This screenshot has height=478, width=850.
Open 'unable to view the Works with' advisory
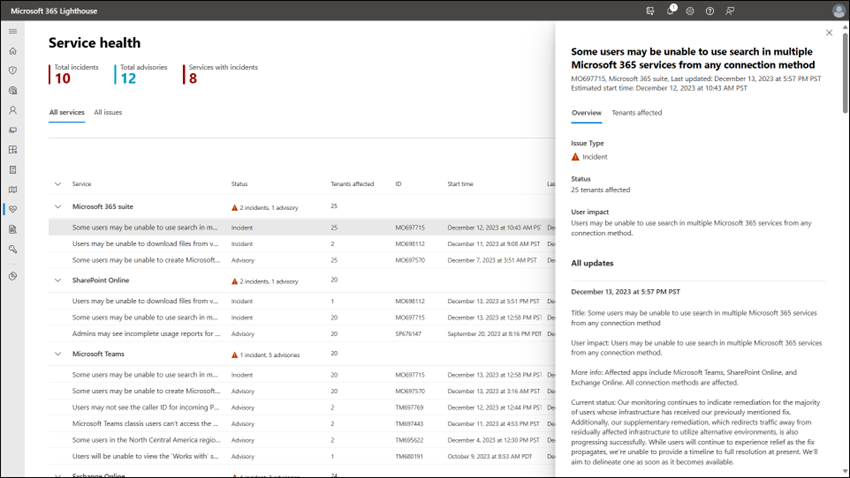pos(302,456)
